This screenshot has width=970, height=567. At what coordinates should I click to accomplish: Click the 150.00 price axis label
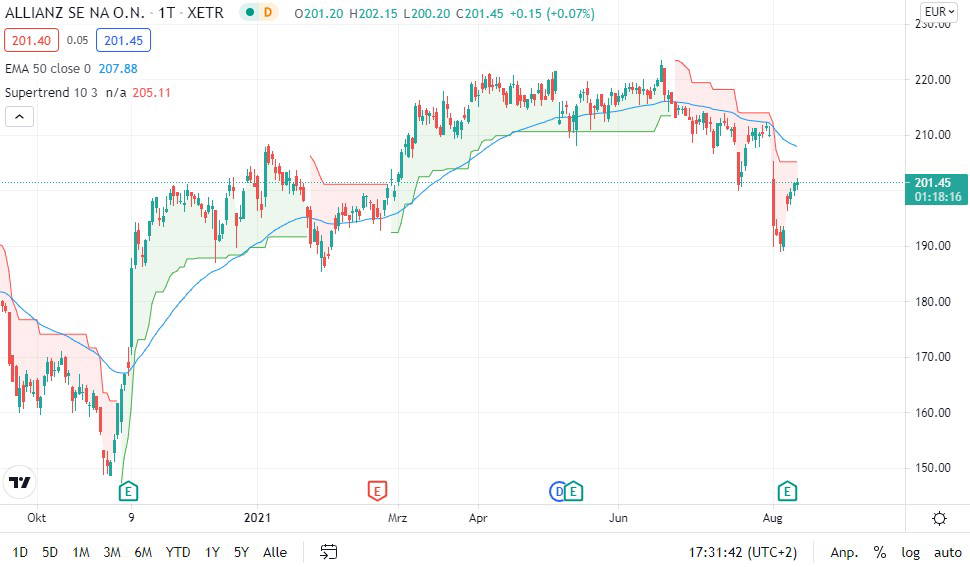[x=932, y=468]
